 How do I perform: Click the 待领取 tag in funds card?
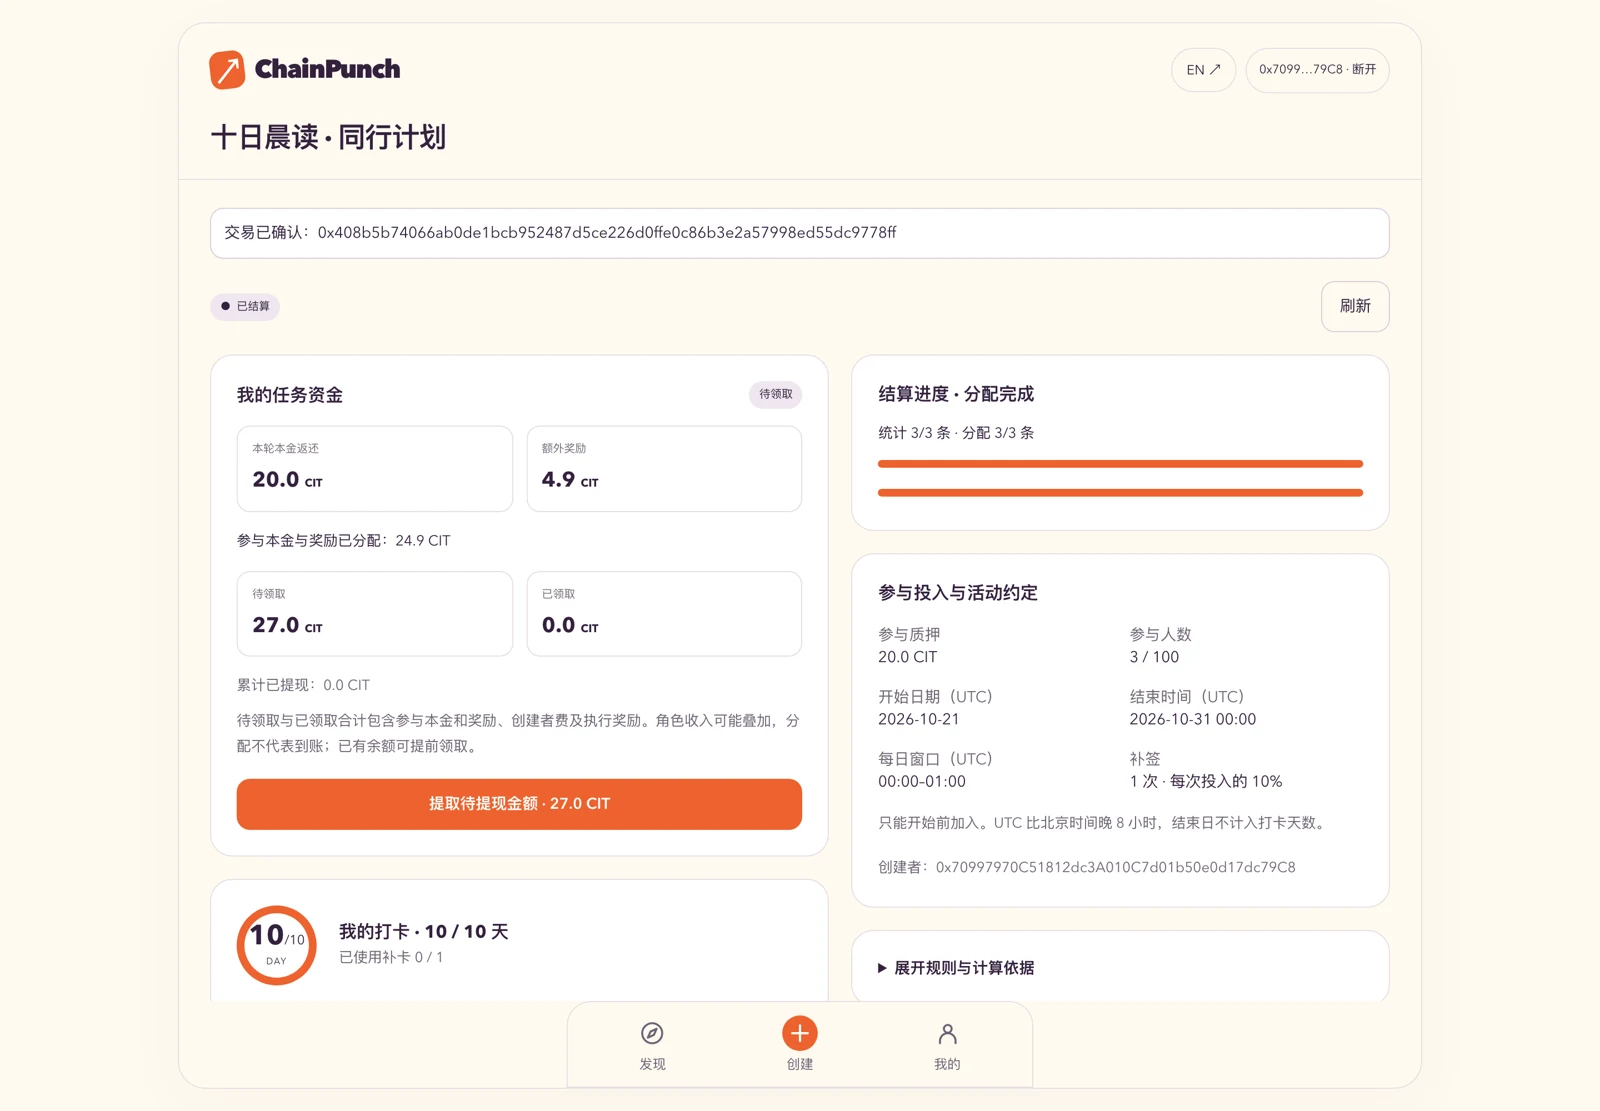[775, 394]
